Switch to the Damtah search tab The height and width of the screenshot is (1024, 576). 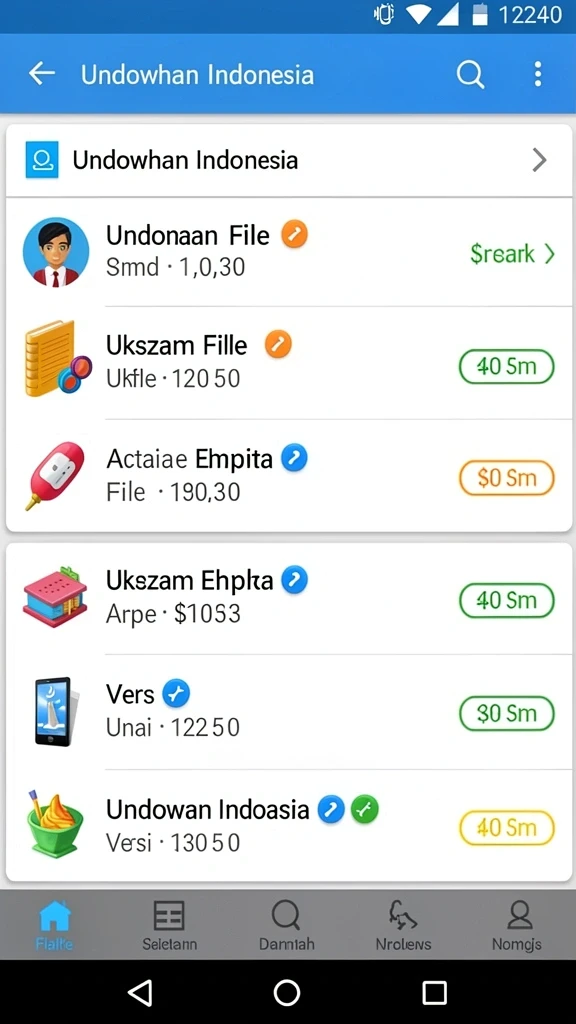point(286,925)
